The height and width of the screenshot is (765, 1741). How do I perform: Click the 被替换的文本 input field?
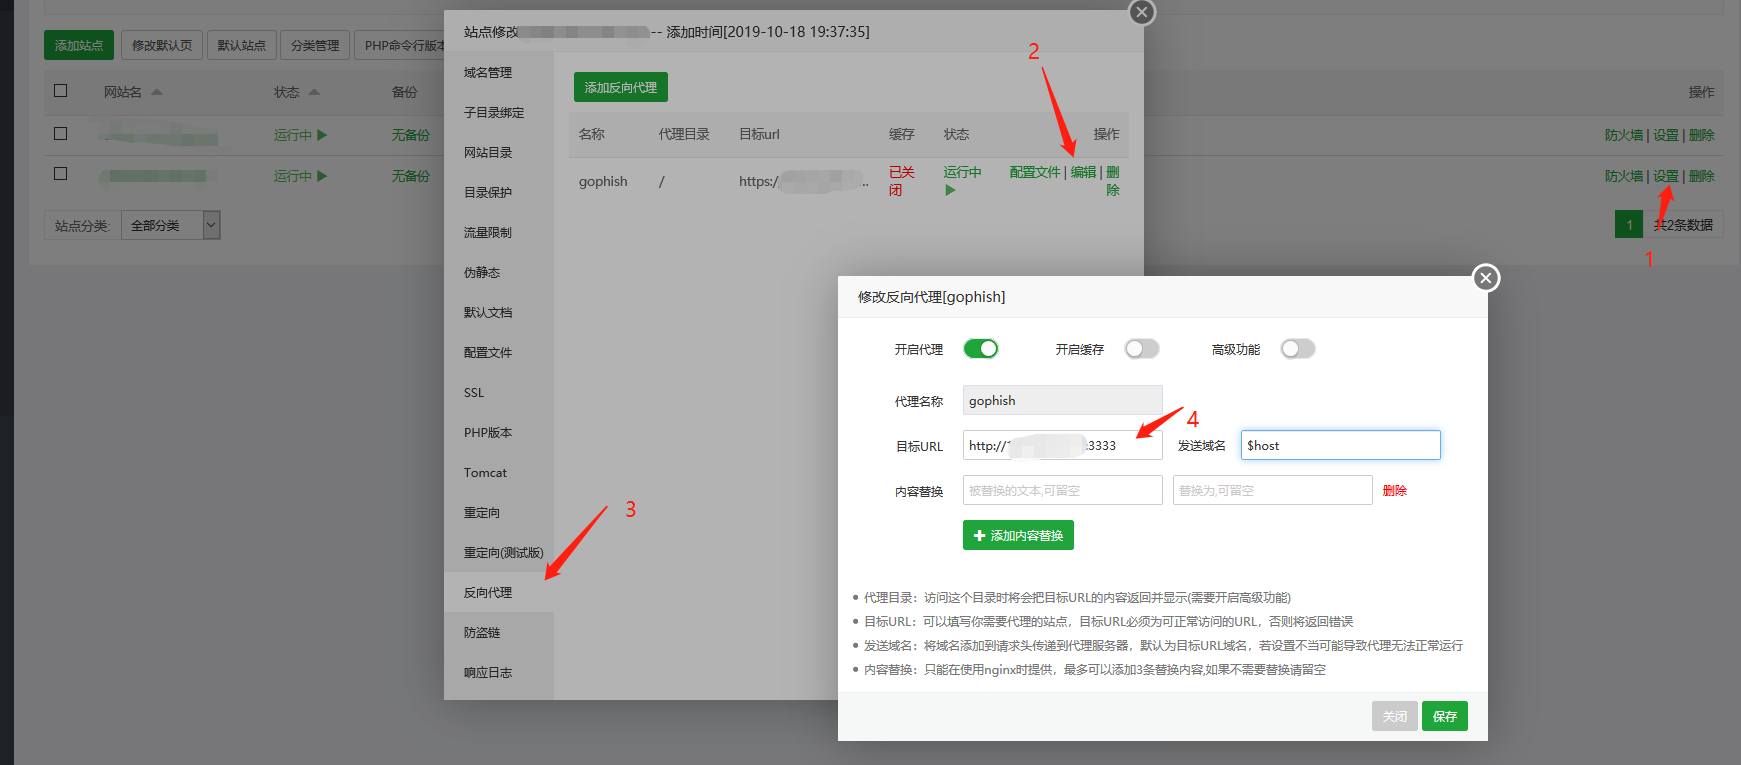click(1063, 490)
